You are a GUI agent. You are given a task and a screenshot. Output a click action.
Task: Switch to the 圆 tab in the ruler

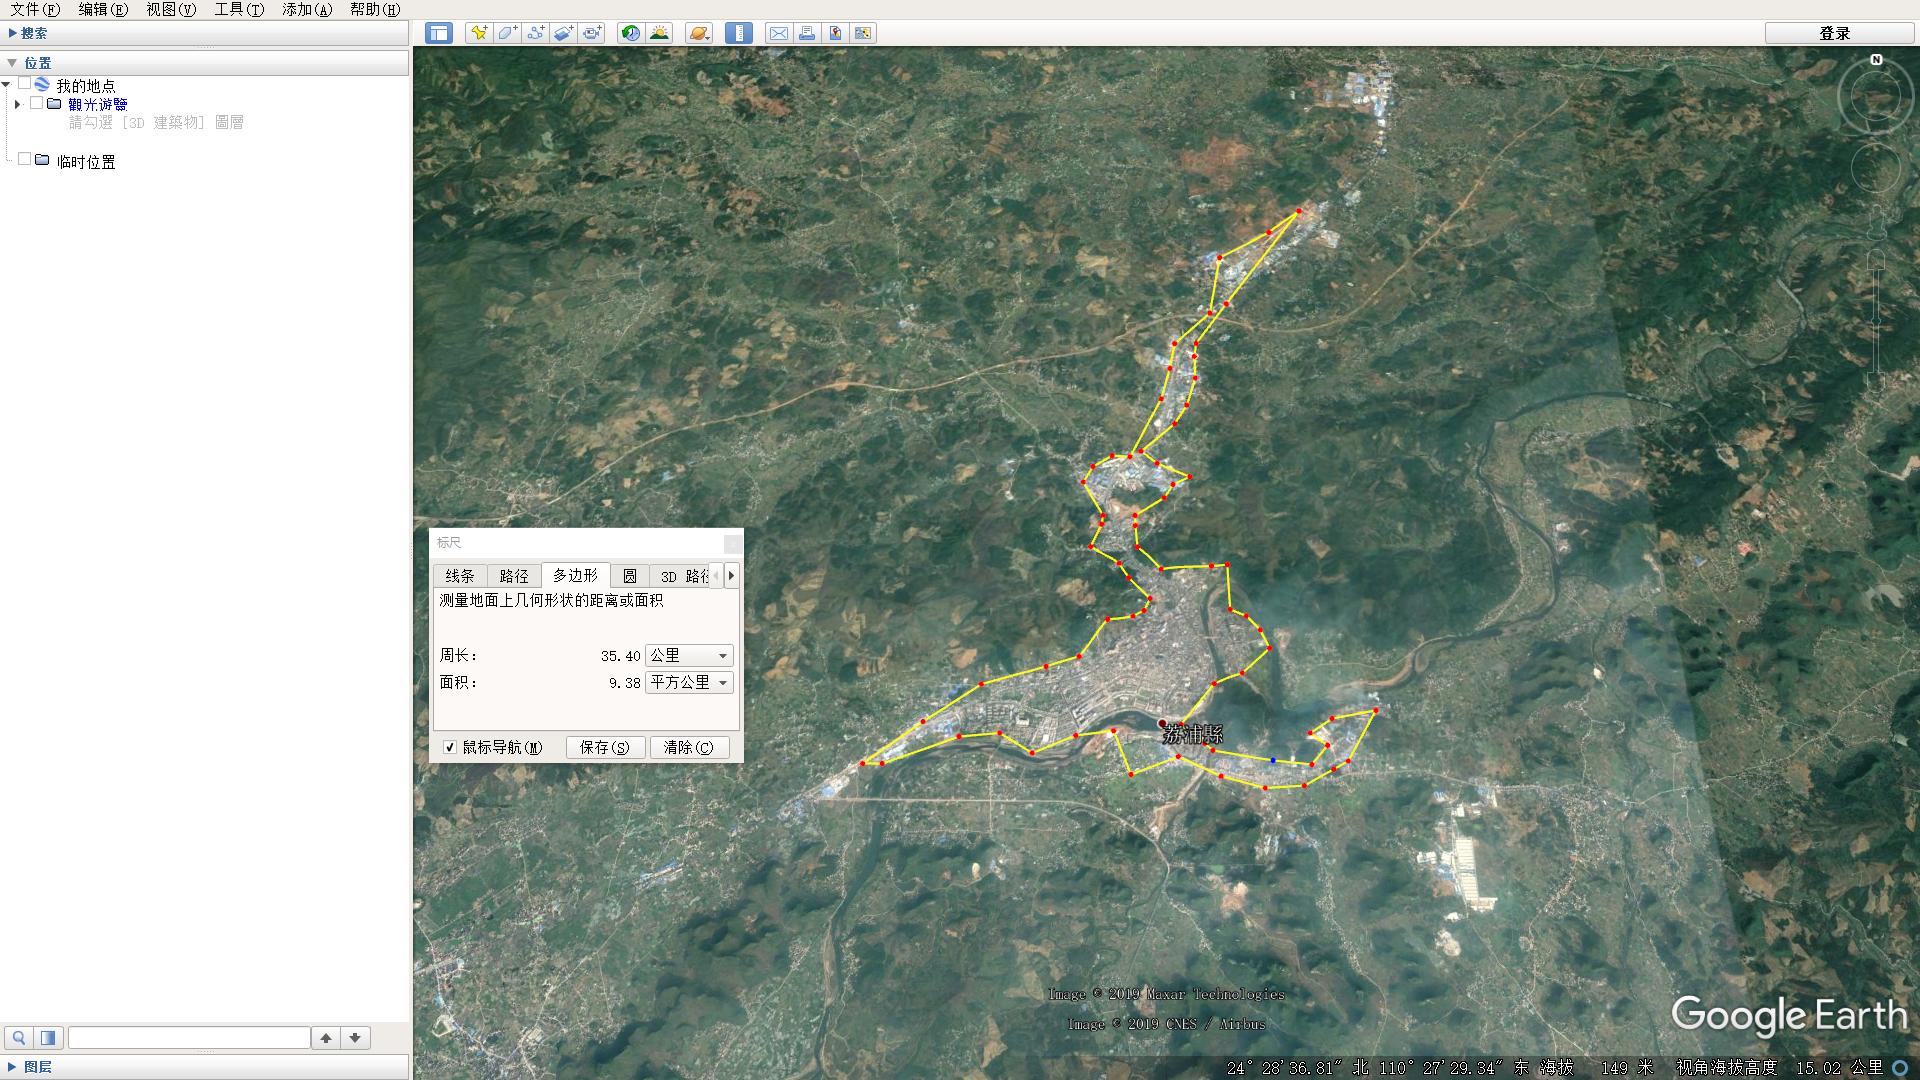[630, 575]
